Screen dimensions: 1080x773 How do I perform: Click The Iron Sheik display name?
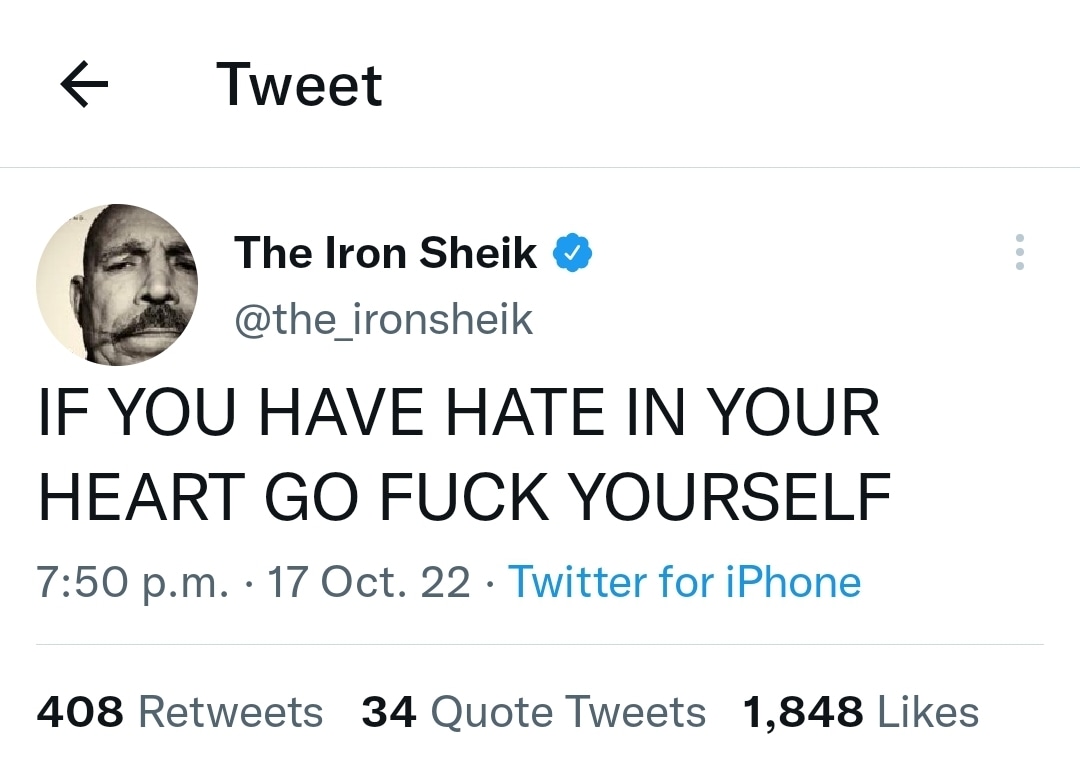coord(386,253)
